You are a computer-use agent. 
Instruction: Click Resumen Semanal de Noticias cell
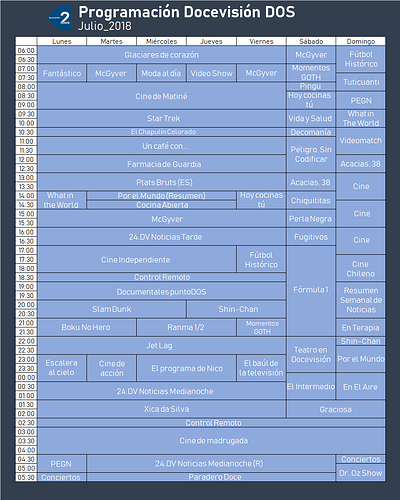(361, 300)
